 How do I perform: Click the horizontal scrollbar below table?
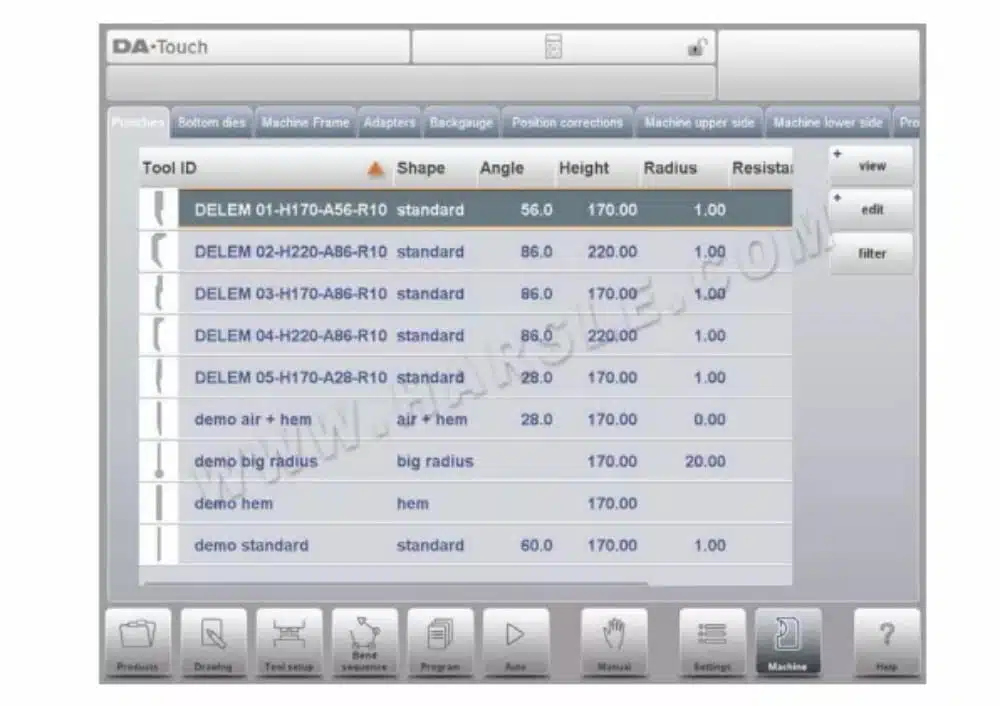tap(396, 583)
